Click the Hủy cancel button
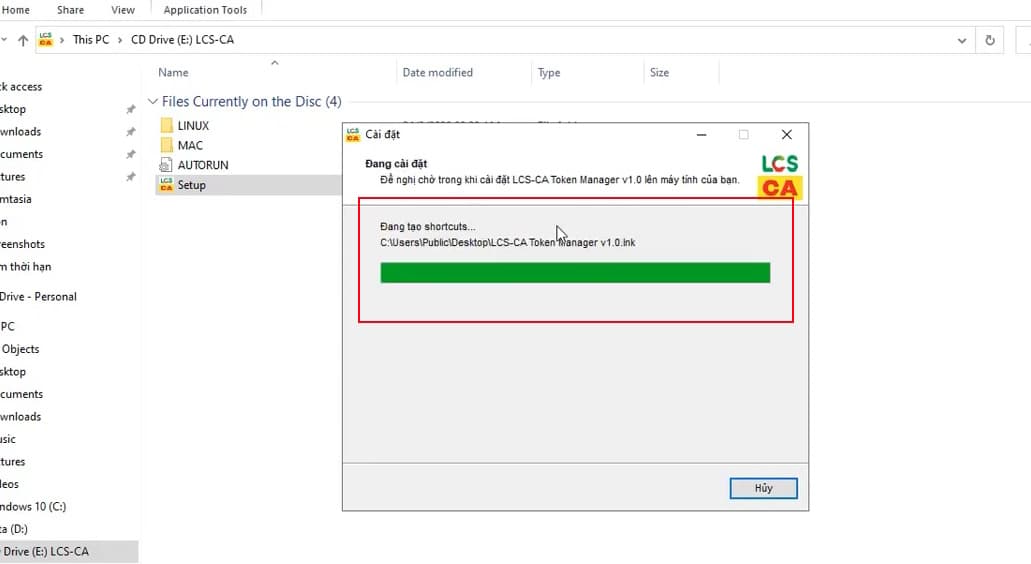The height and width of the screenshot is (564, 1031). pos(763,488)
